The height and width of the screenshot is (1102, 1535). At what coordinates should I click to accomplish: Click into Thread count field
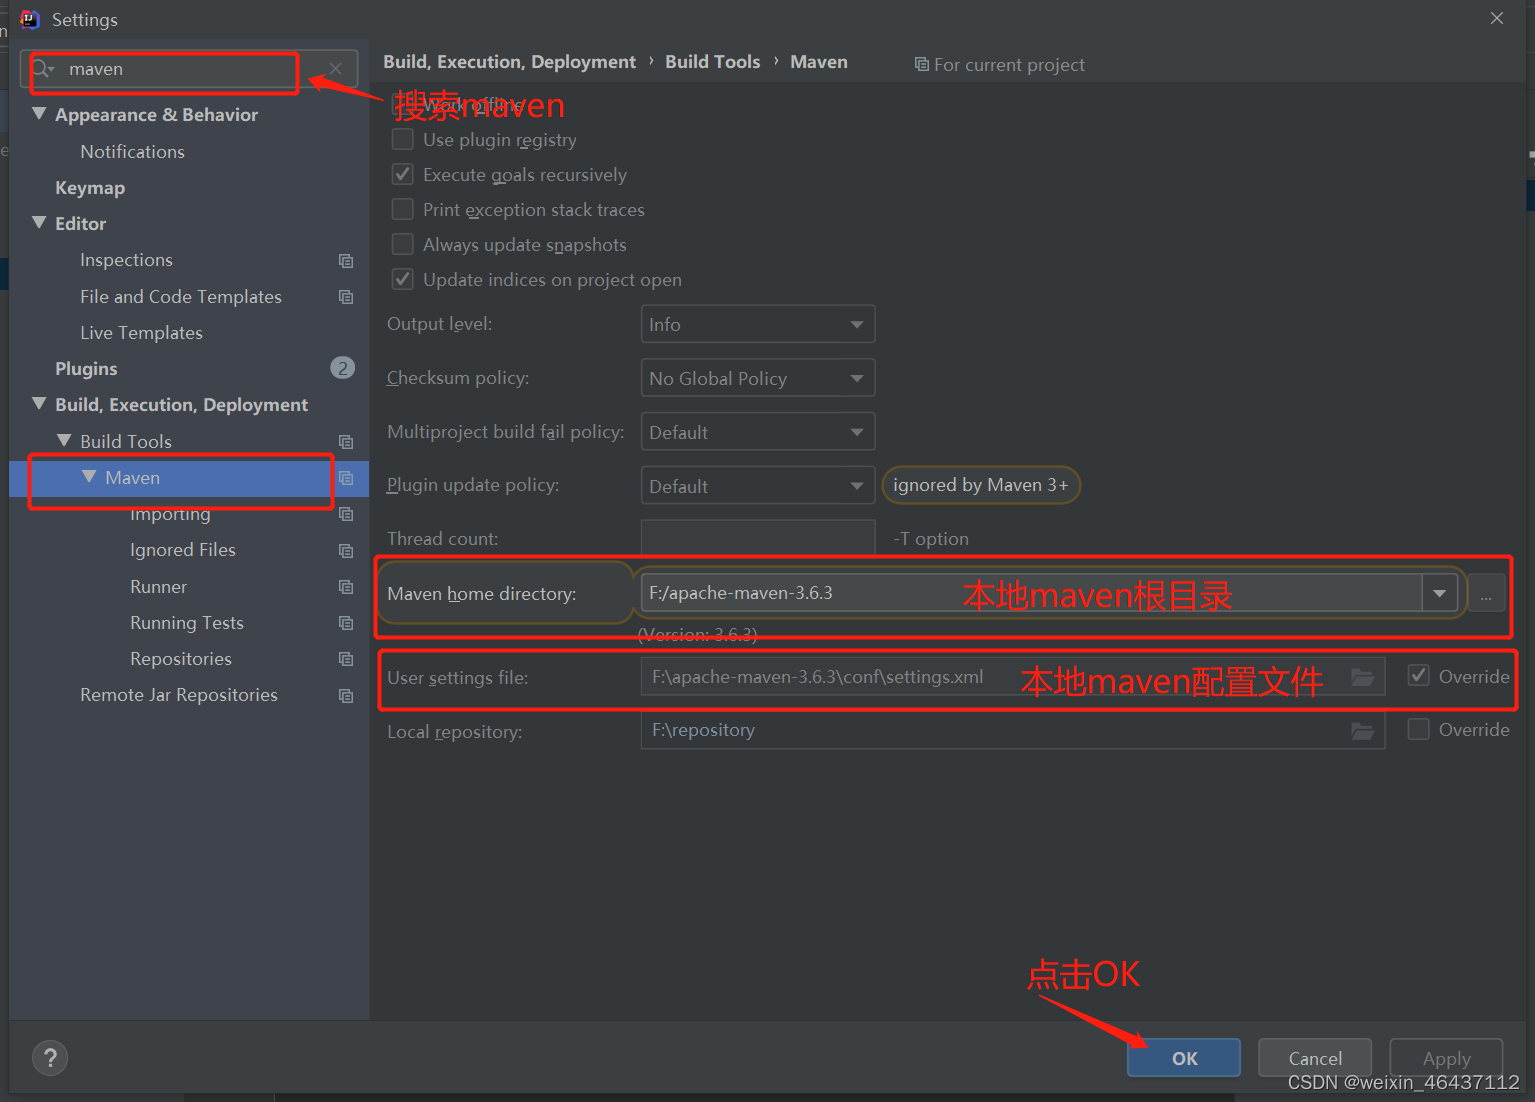click(758, 538)
